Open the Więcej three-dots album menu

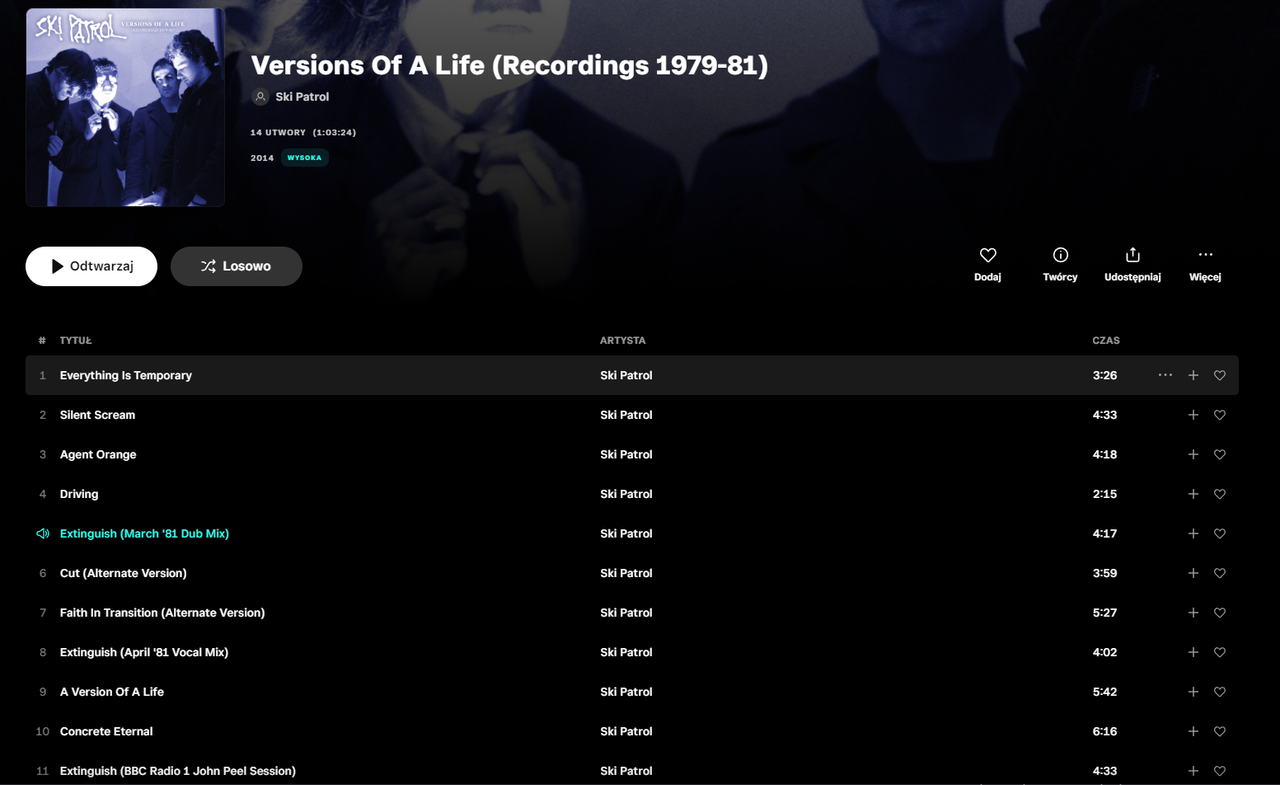[1205, 255]
